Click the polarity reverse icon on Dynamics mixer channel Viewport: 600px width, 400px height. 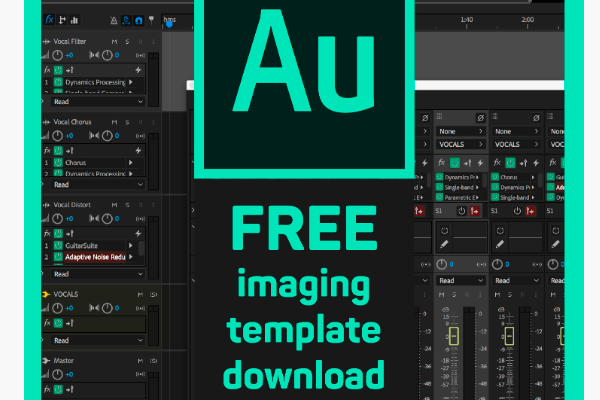click(x=481, y=118)
